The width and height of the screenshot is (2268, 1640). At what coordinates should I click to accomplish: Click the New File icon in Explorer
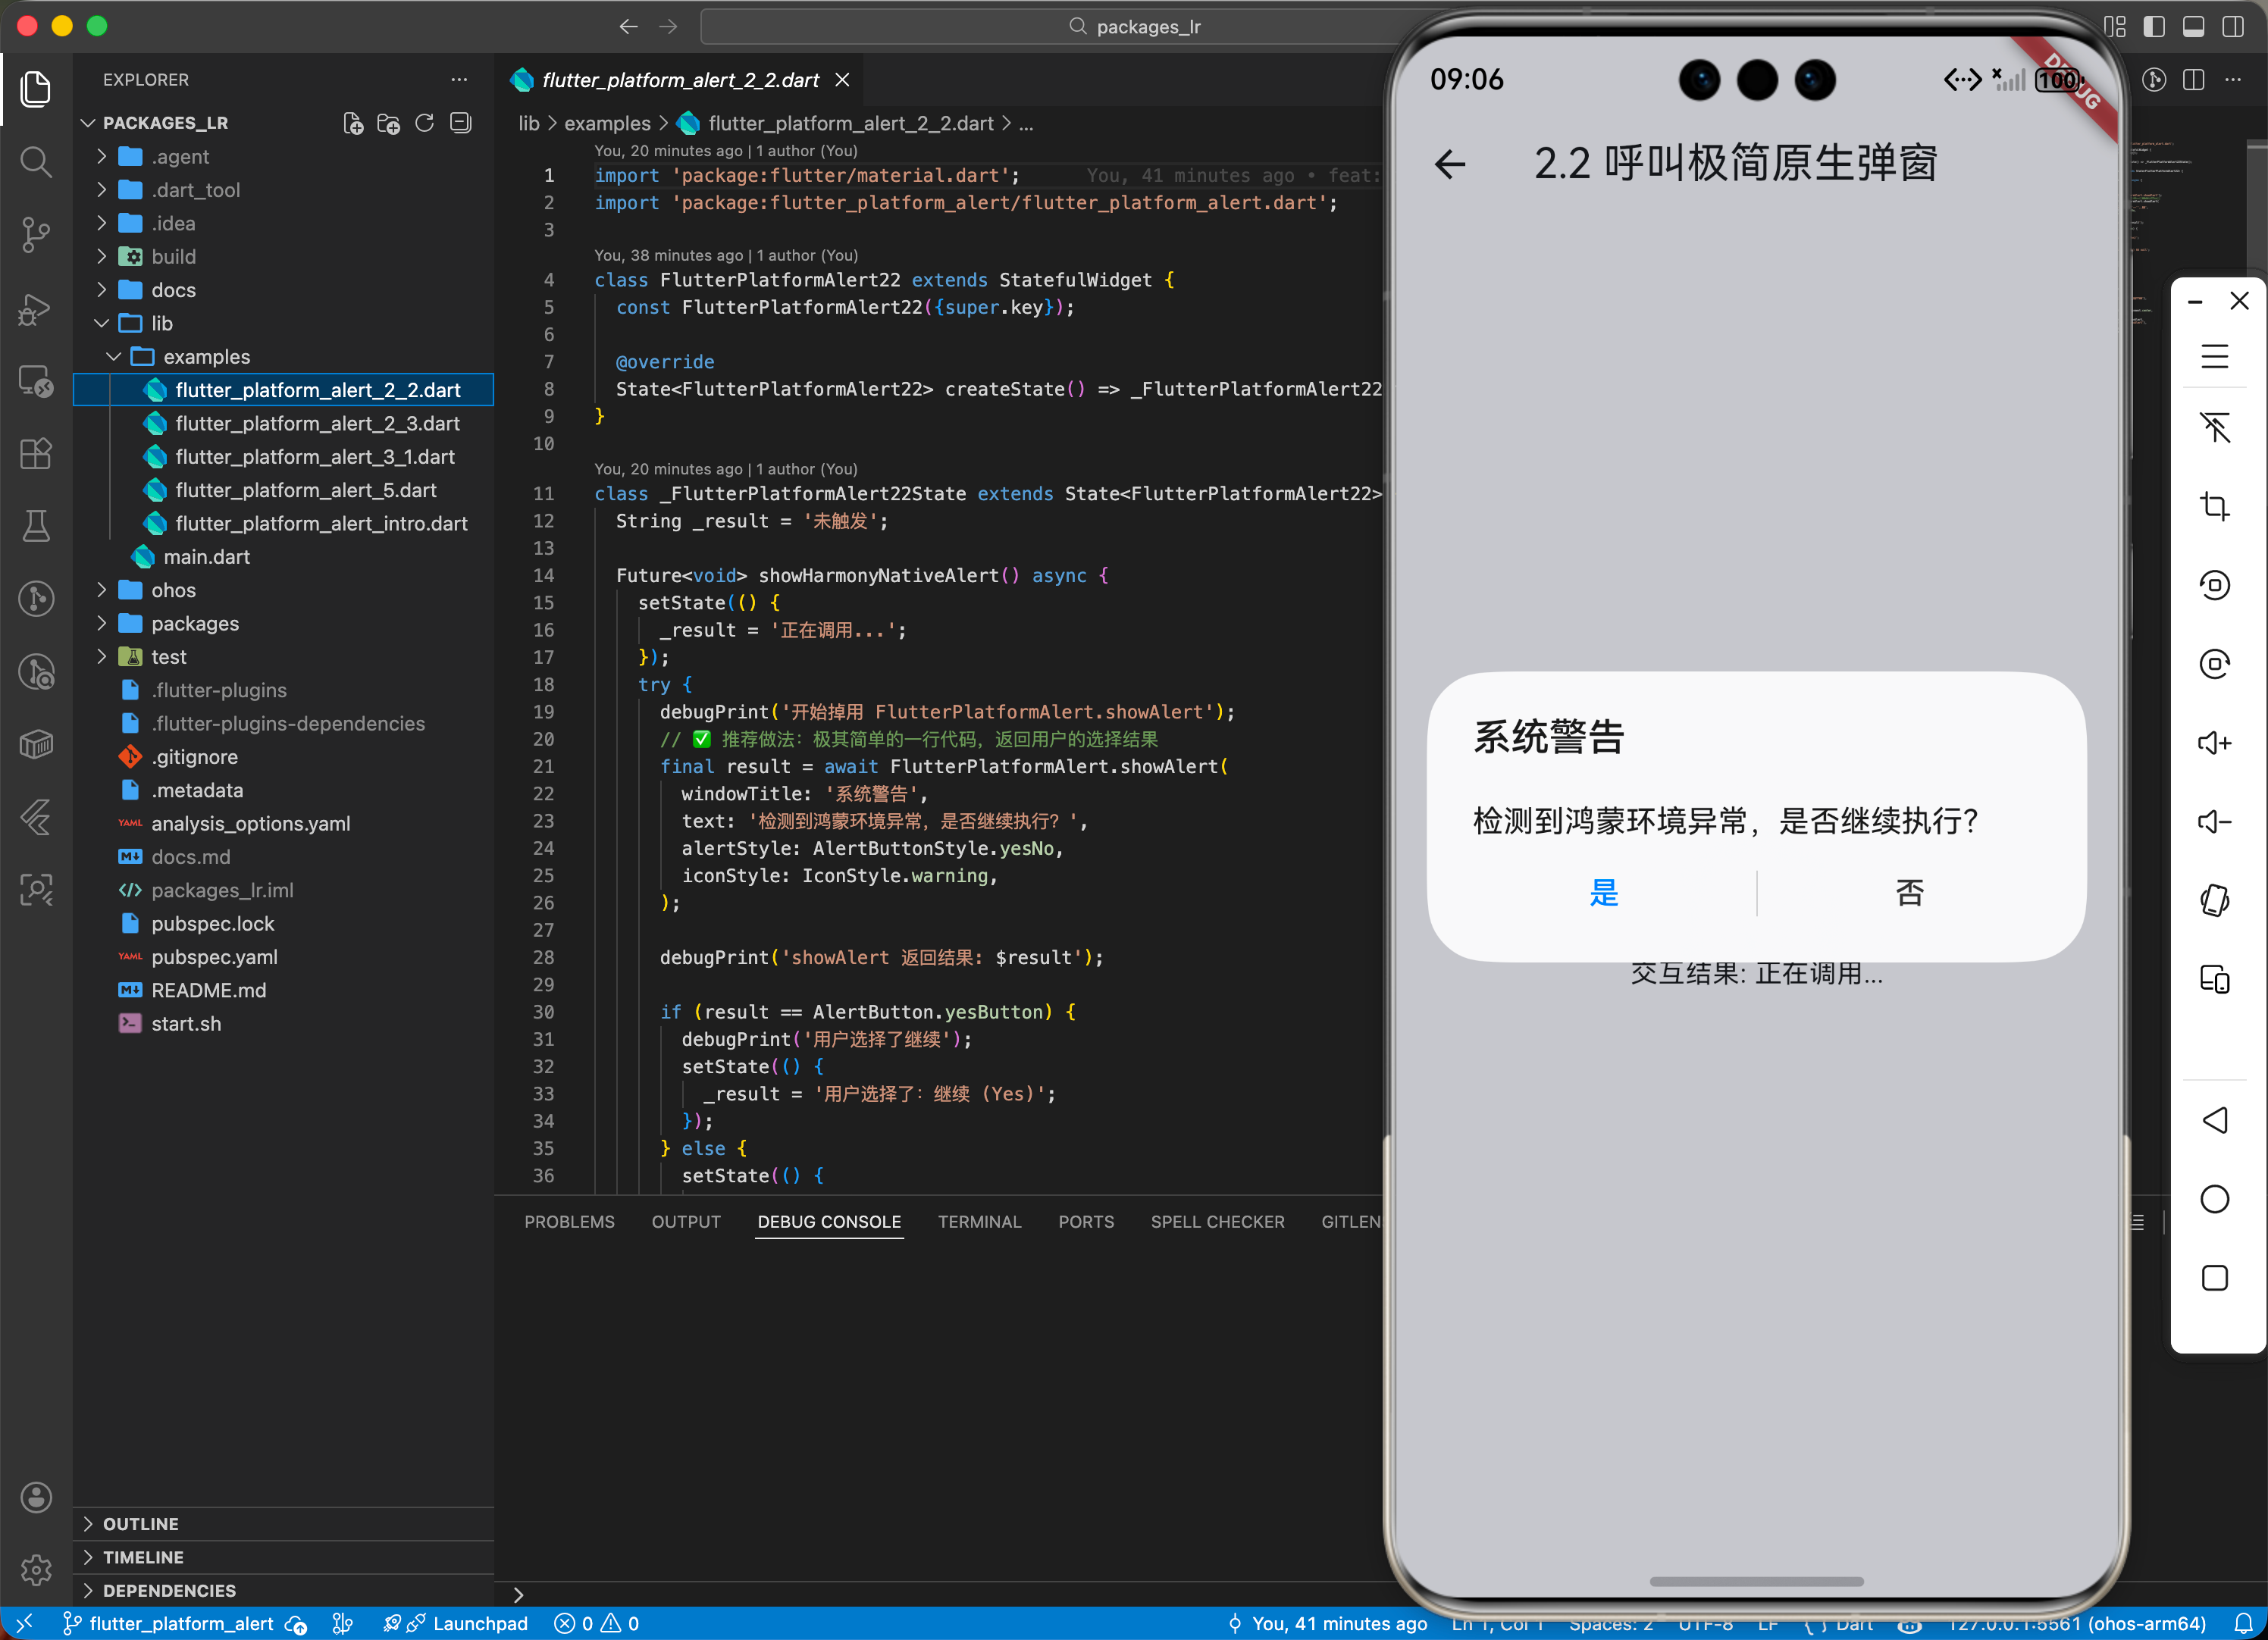point(353,123)
